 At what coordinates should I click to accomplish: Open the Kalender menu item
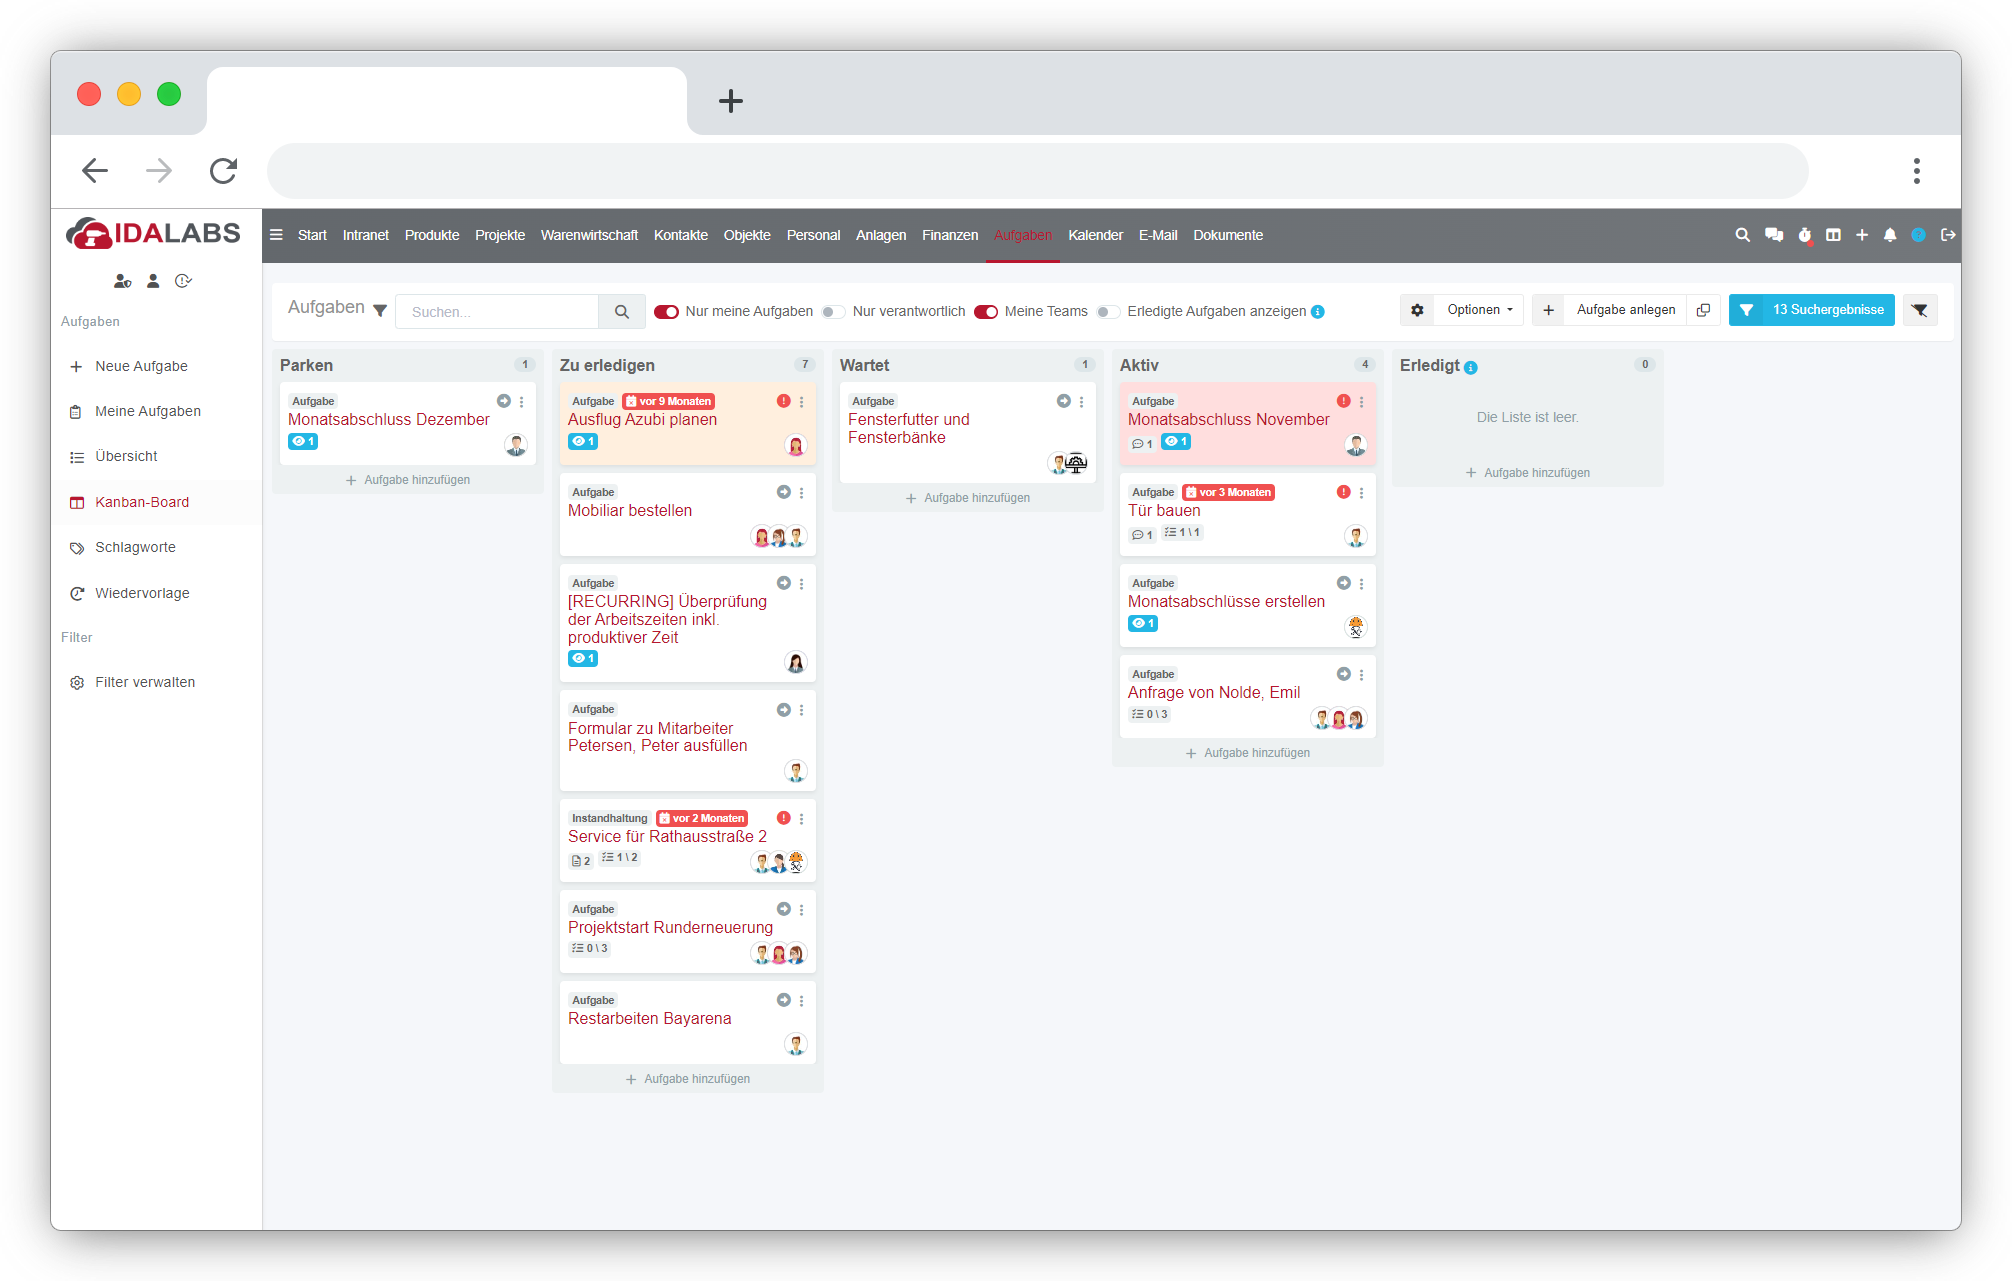pos(1095,235)
